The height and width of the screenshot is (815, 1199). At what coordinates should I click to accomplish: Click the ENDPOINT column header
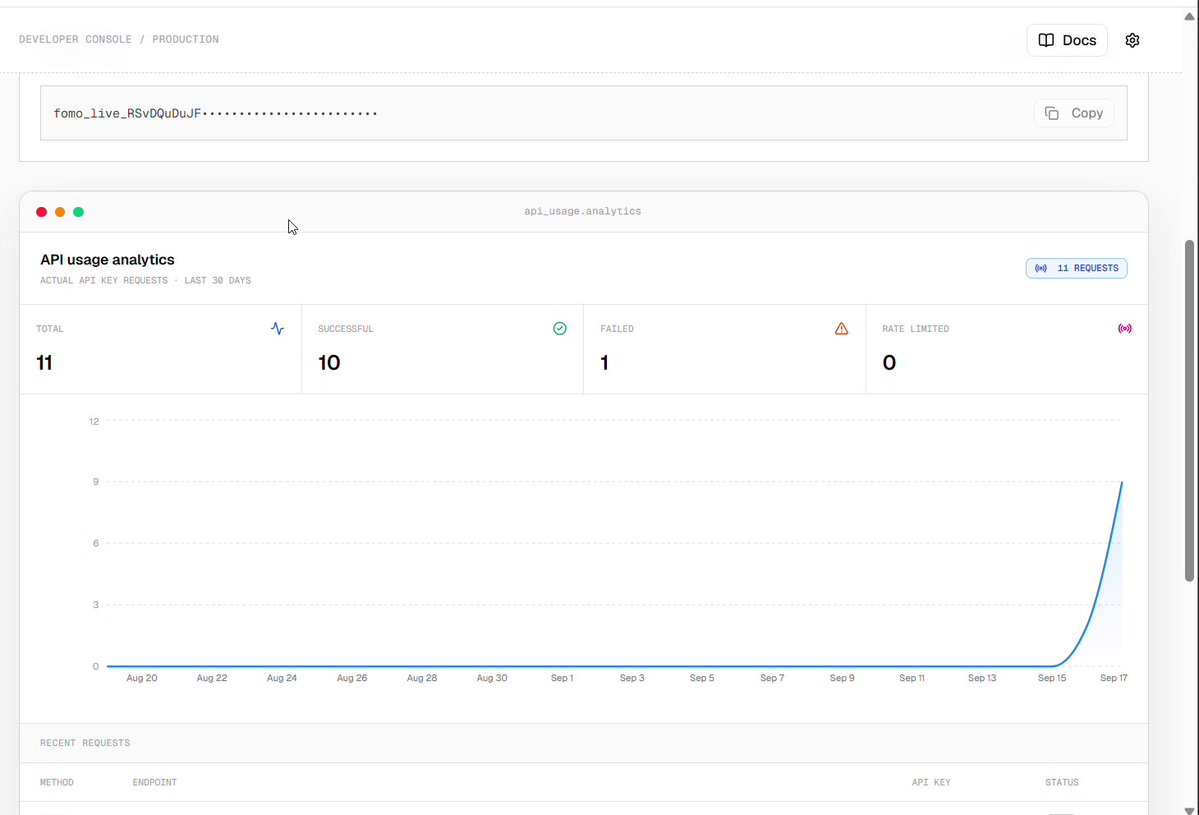pos(154,782)
